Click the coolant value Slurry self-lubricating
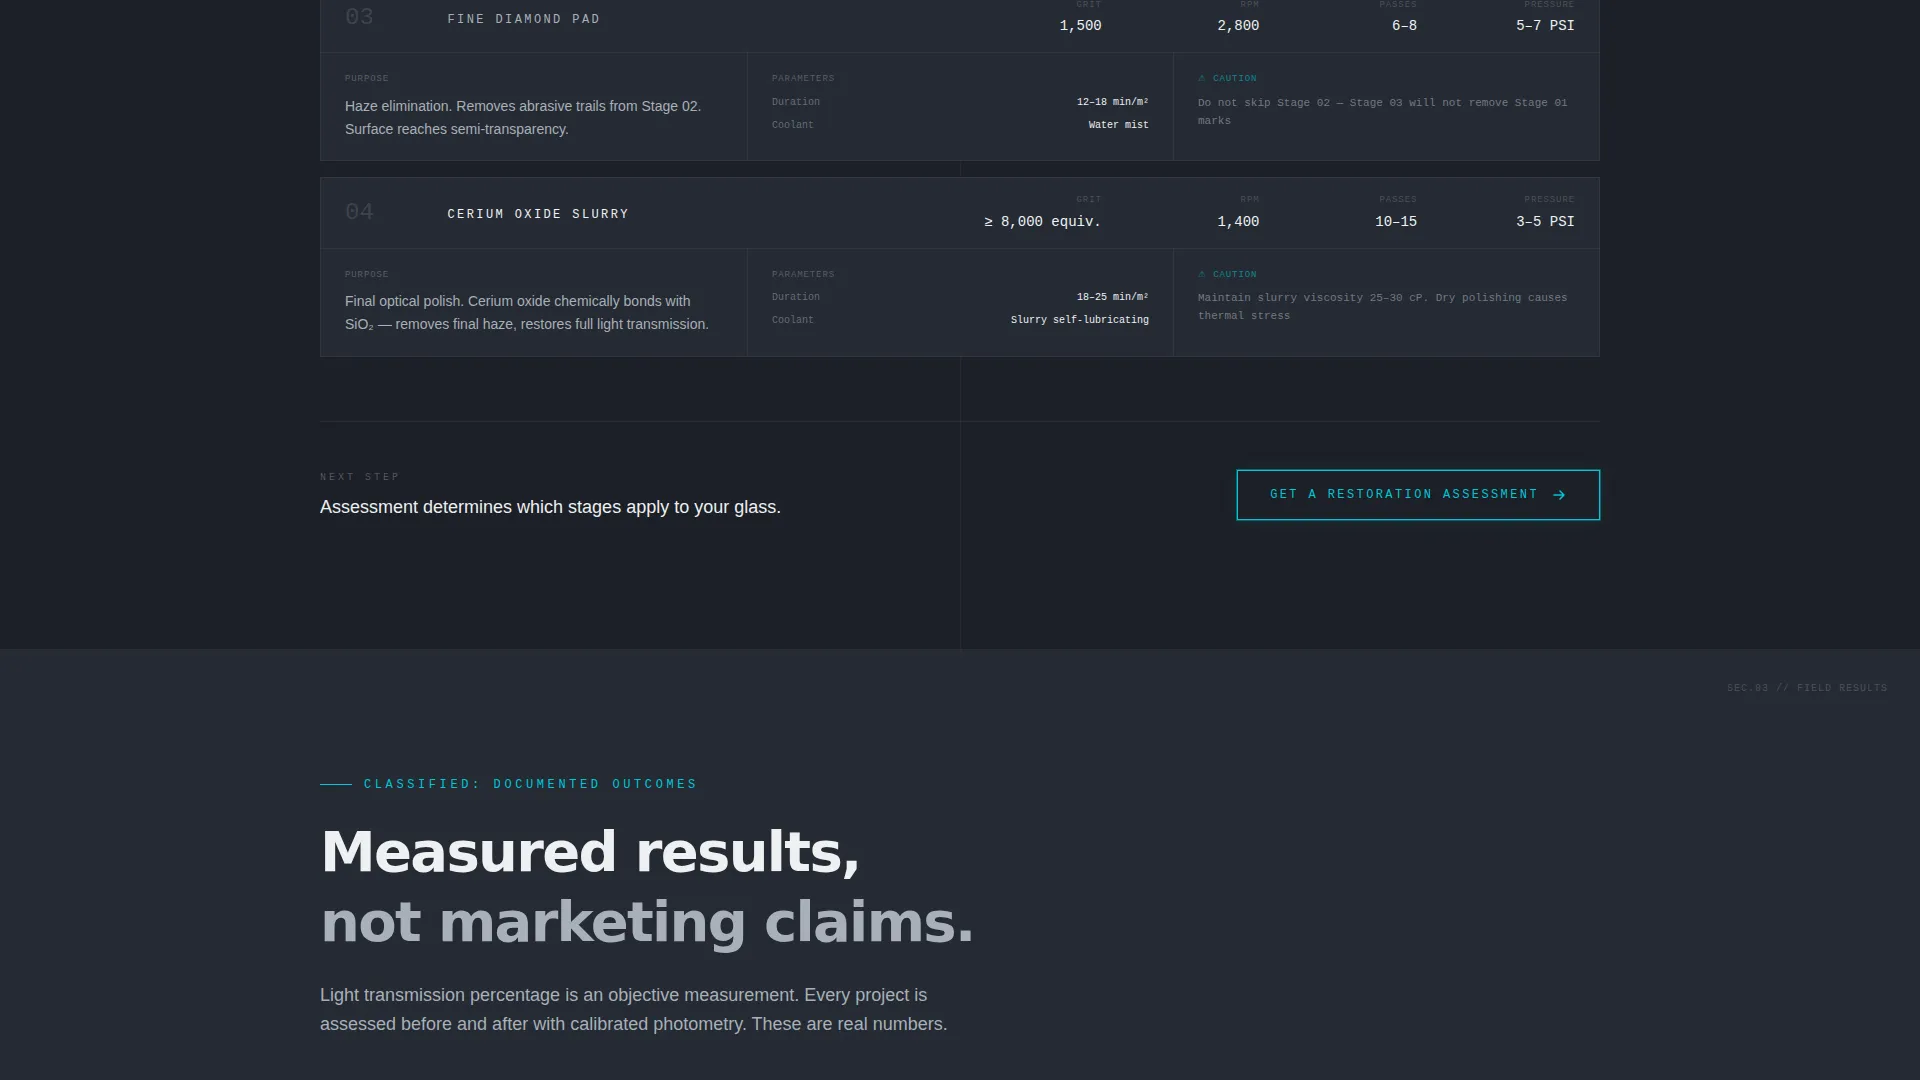The width and height of the screenshot is (1920, 1080). click(1080, 320)
